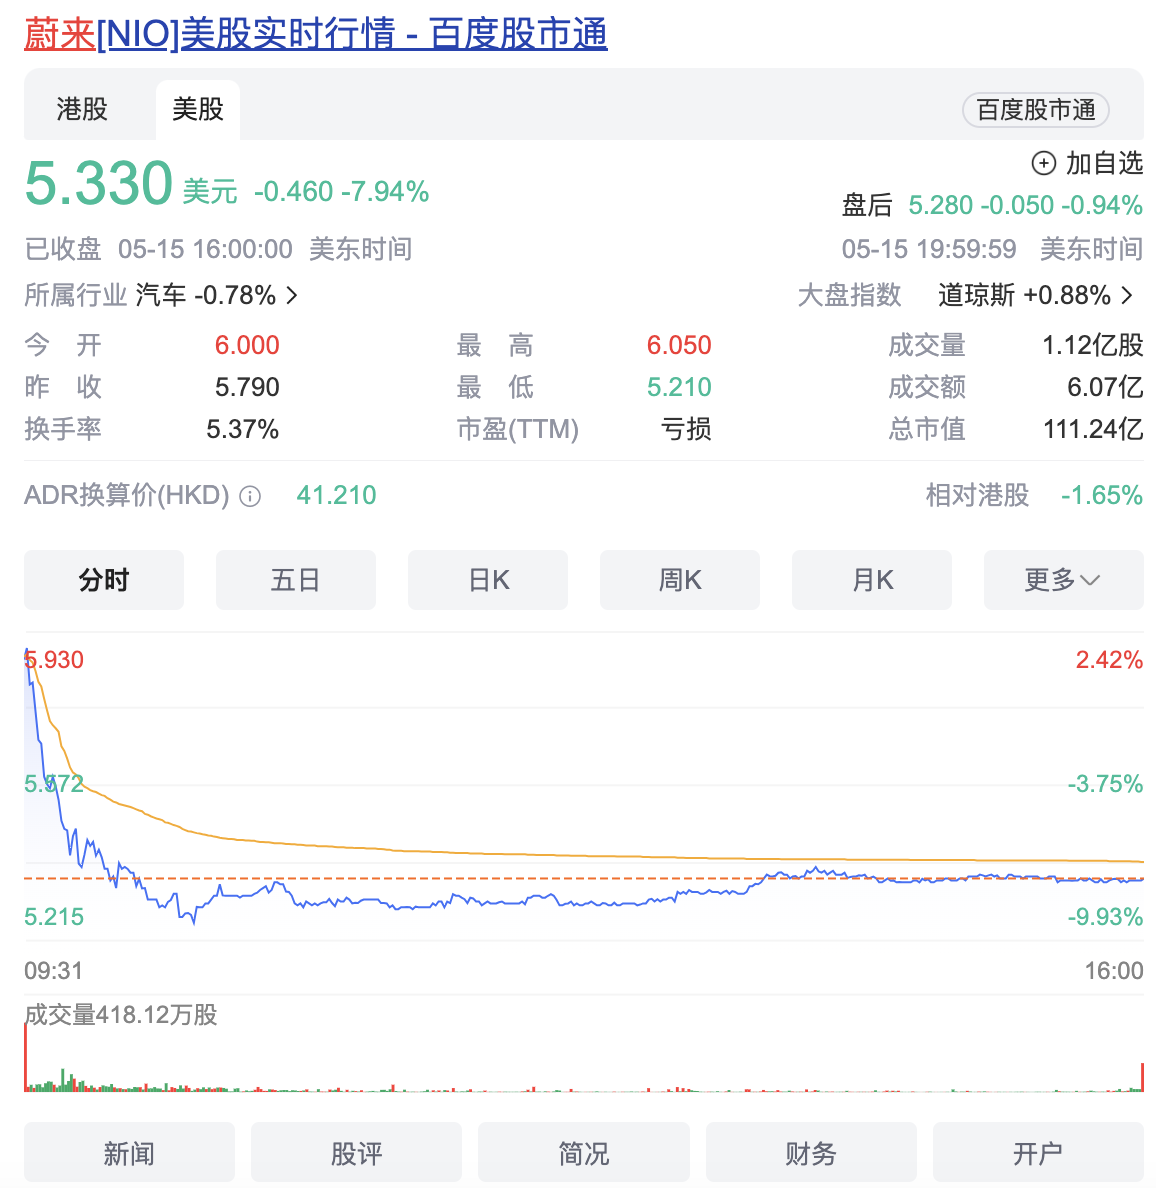
Task: Switch chart to 月K view
Action: (872, 580)
